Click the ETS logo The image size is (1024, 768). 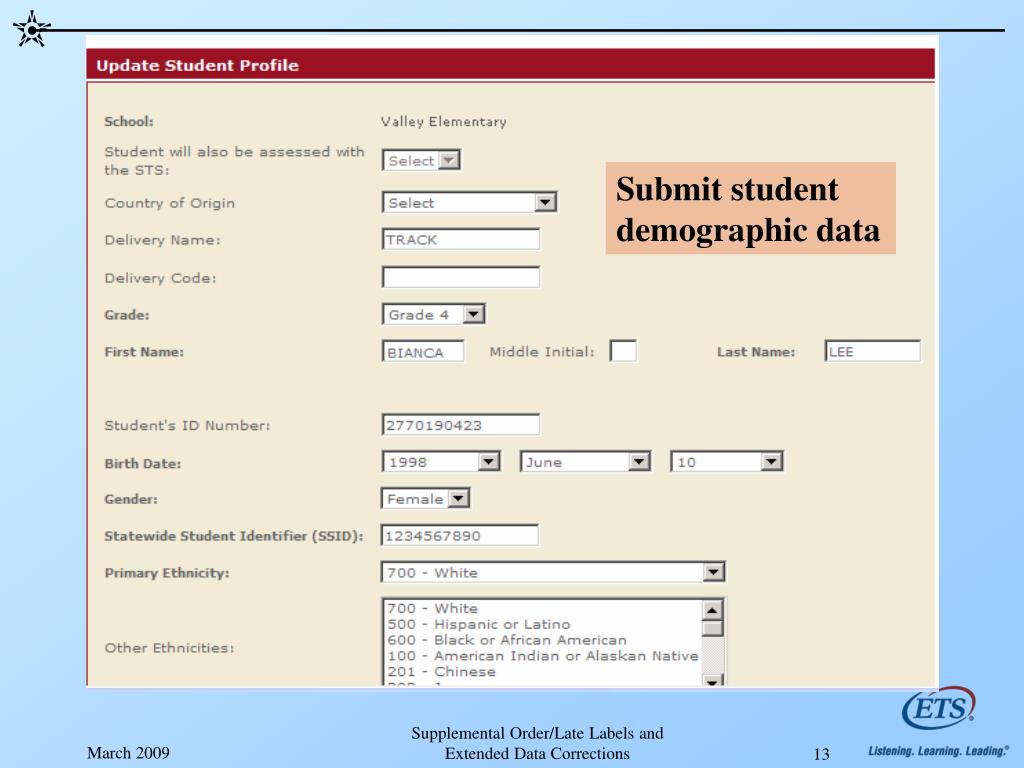[x=938, y=708]
